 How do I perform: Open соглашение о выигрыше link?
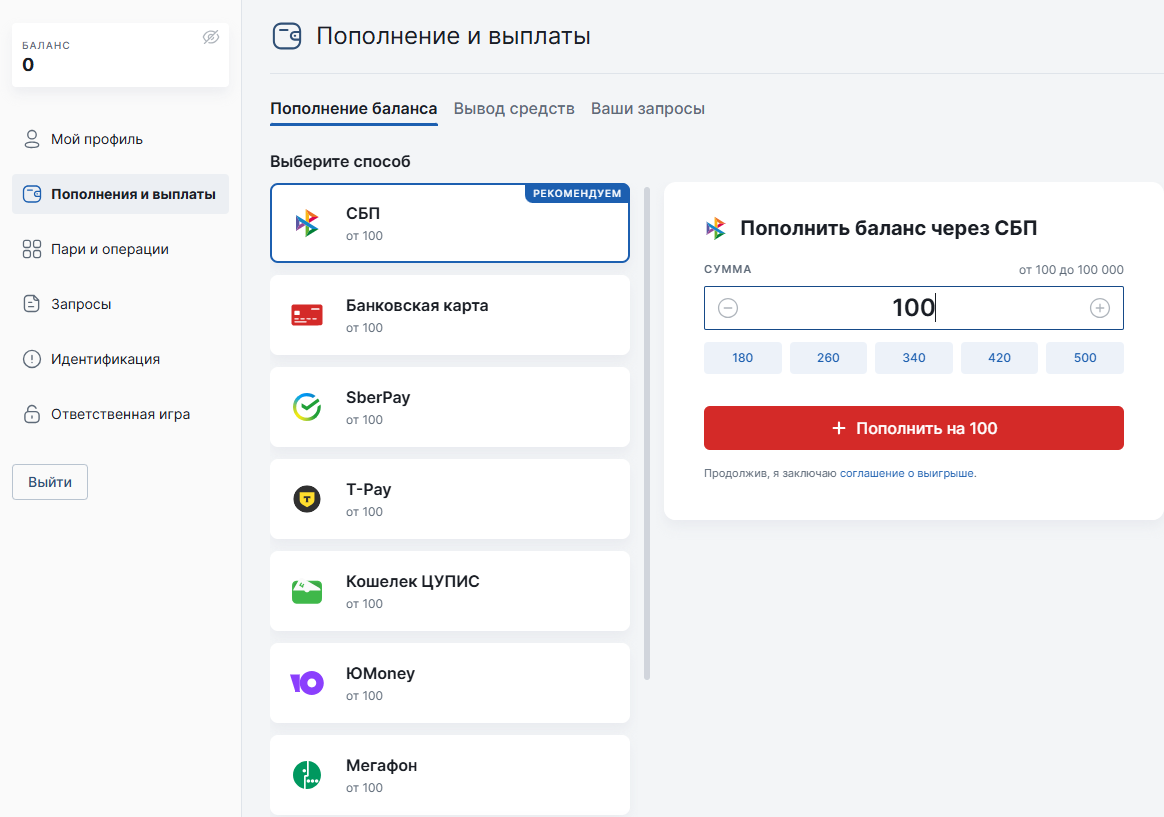[x=907, y=473]
